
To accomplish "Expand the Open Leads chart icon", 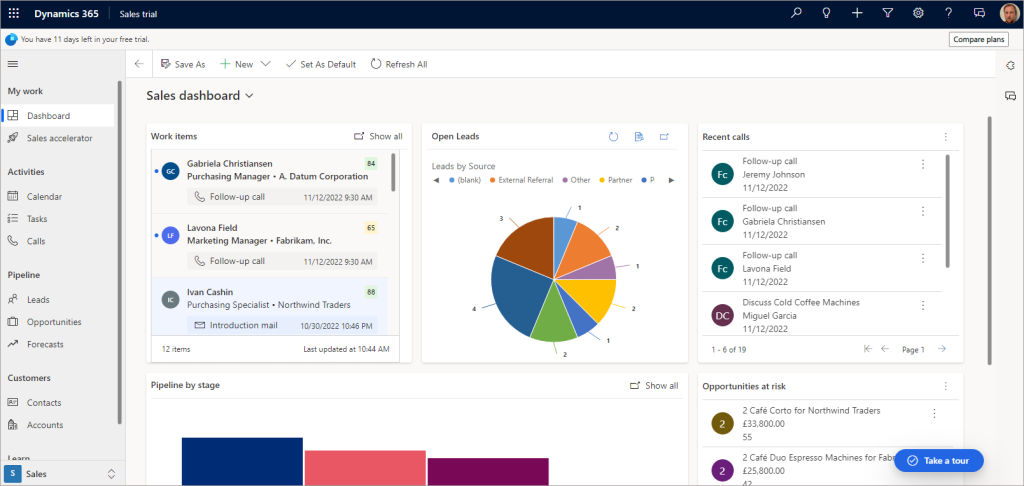I will coord(664,137).
